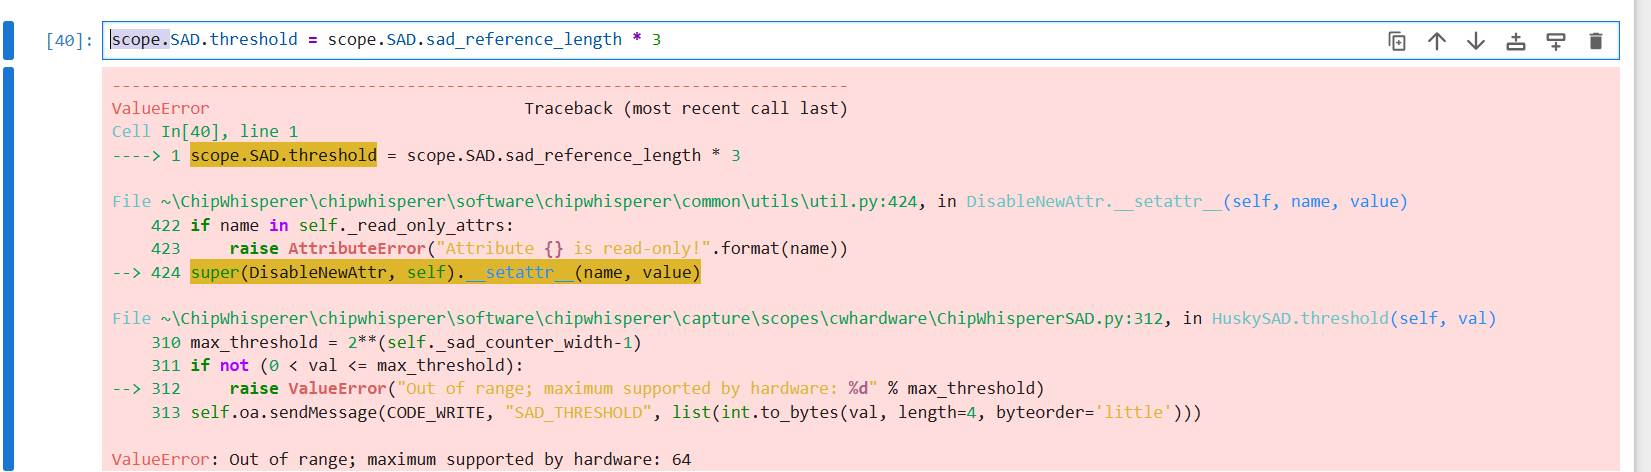The width and height of the screenshot is (1651, 472).
Task: Move cell down with the down arrow
Action: coord(1476,41)
